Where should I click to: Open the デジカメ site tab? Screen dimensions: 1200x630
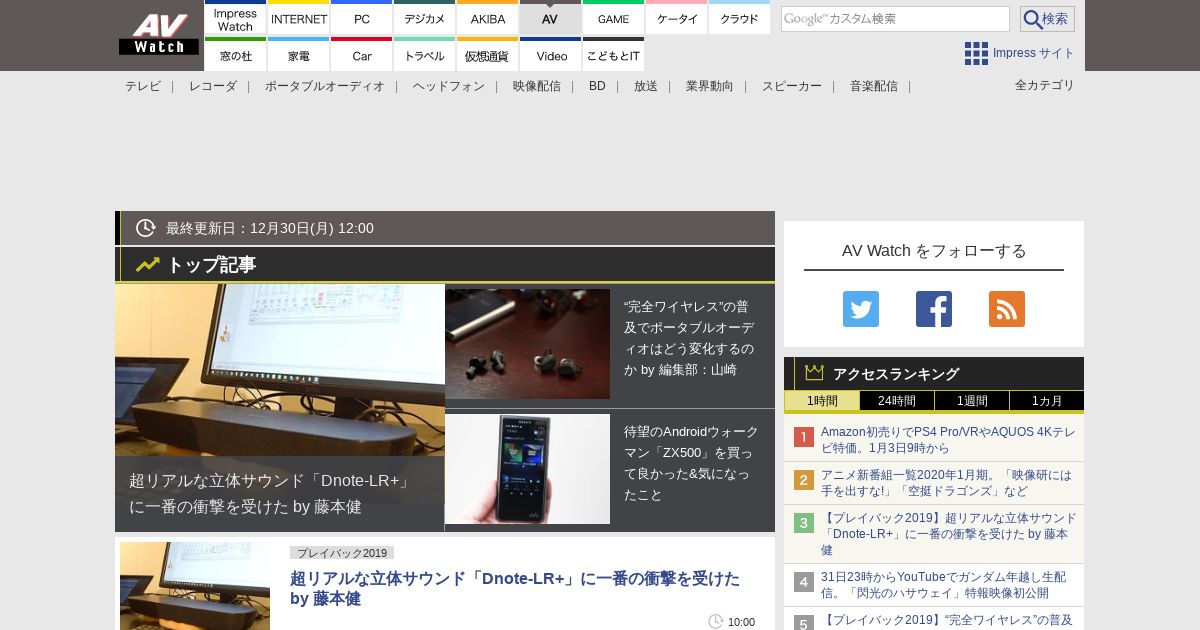pyautogui.click(x=424, y=18)
